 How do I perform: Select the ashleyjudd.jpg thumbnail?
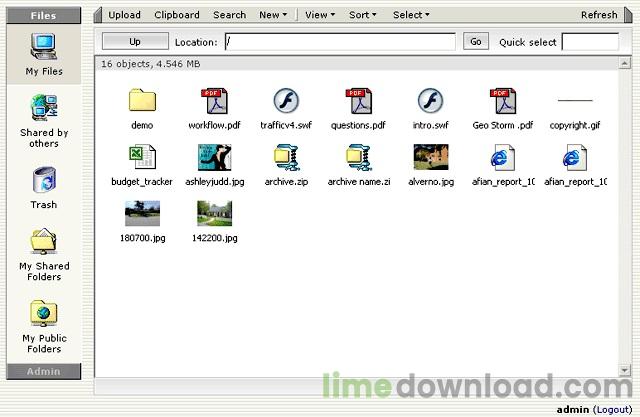point(214,157)
